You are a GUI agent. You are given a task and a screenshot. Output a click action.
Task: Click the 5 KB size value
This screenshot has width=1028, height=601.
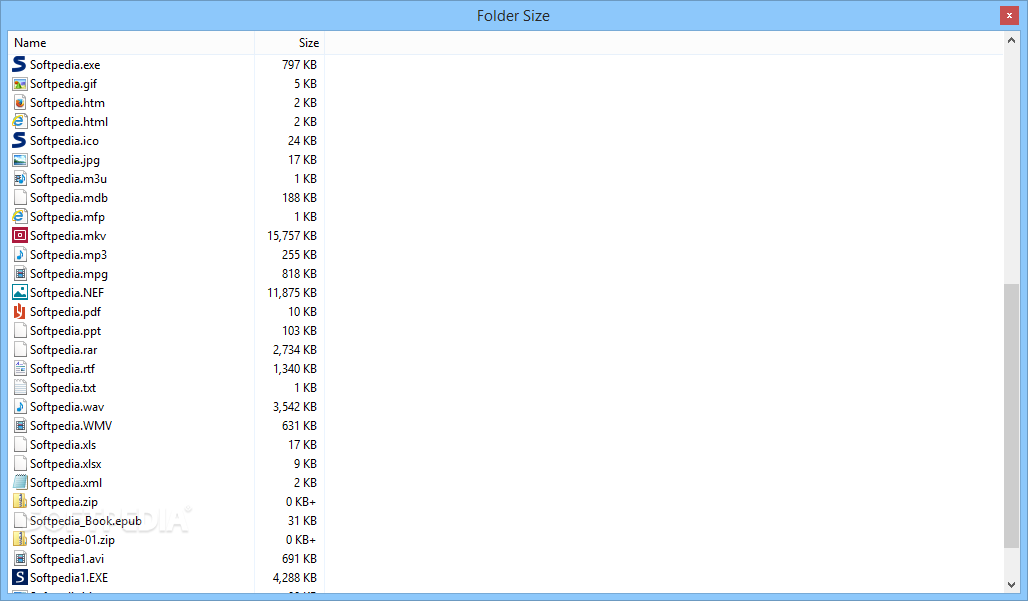pos(306,84)
